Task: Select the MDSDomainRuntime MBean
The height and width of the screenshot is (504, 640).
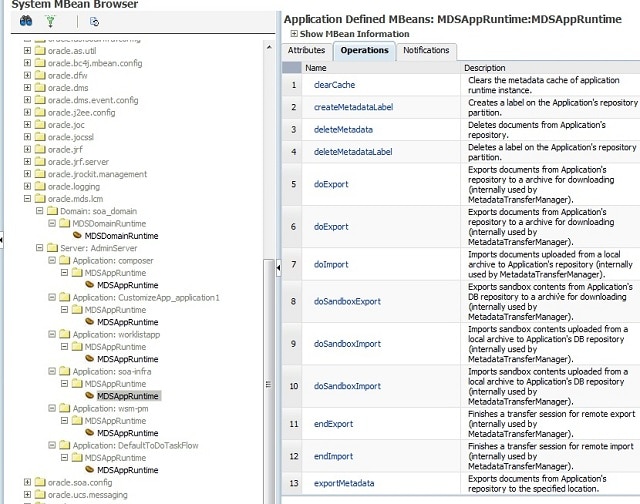Action: pyautogui.click(x=121, y=236)
